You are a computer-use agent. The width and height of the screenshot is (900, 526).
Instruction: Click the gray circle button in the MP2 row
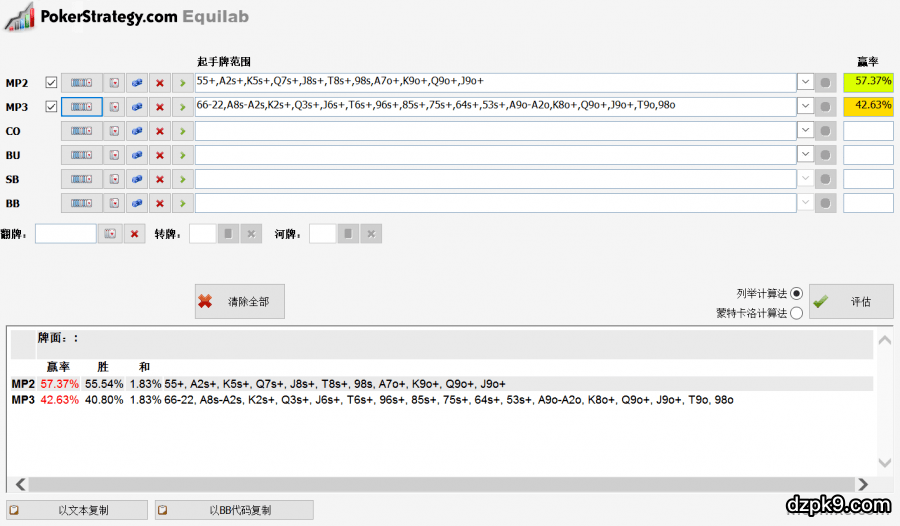(825, 82)
